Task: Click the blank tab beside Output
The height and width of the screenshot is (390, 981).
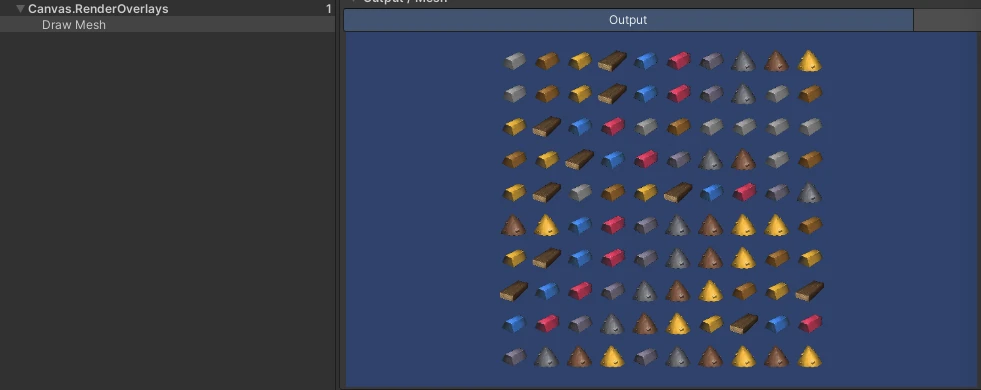Action: click(x=947, y=20)
